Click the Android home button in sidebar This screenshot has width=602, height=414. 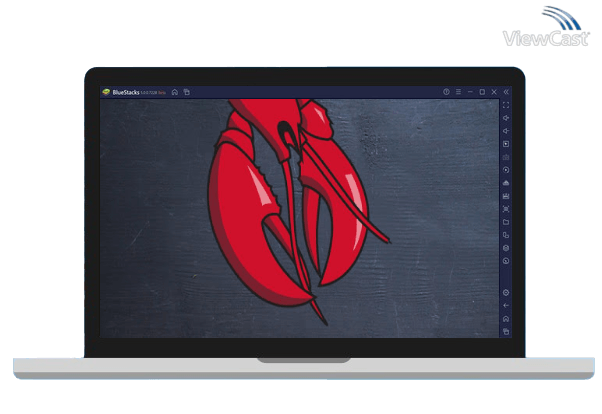[506, 319]
